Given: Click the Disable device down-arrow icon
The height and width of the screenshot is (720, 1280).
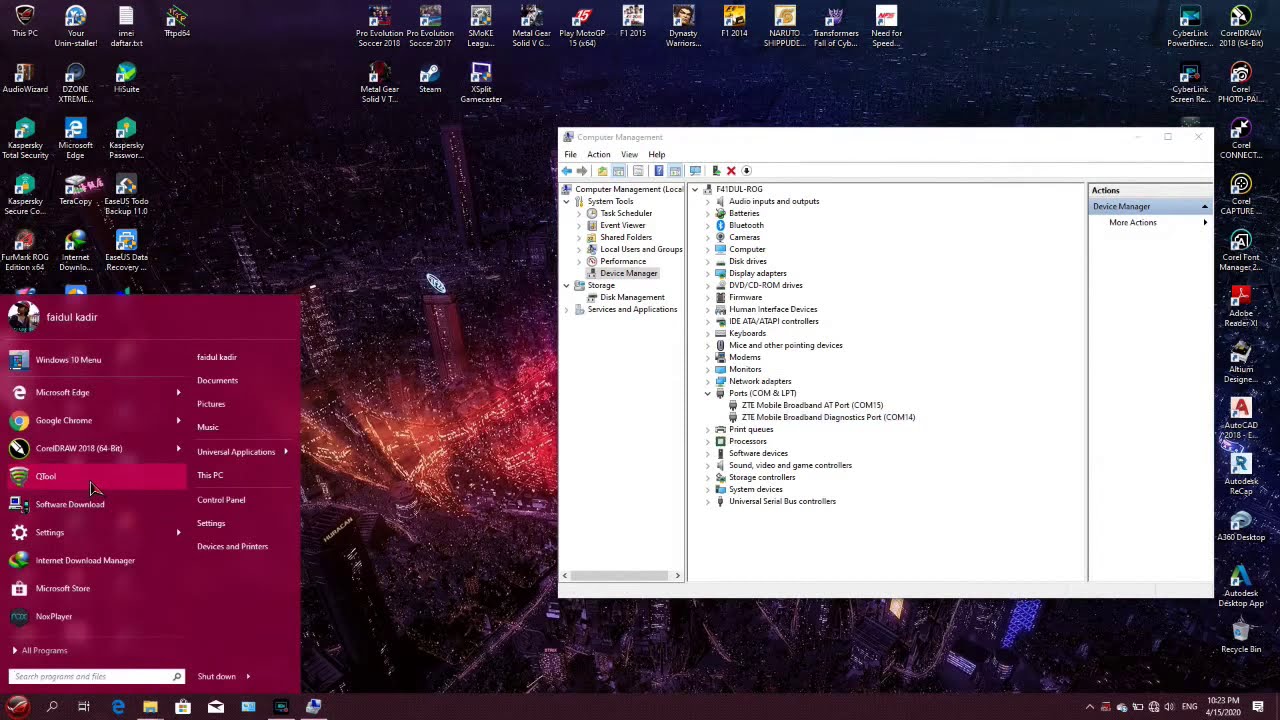Looking at the screenshot, I should click(746, 171).
